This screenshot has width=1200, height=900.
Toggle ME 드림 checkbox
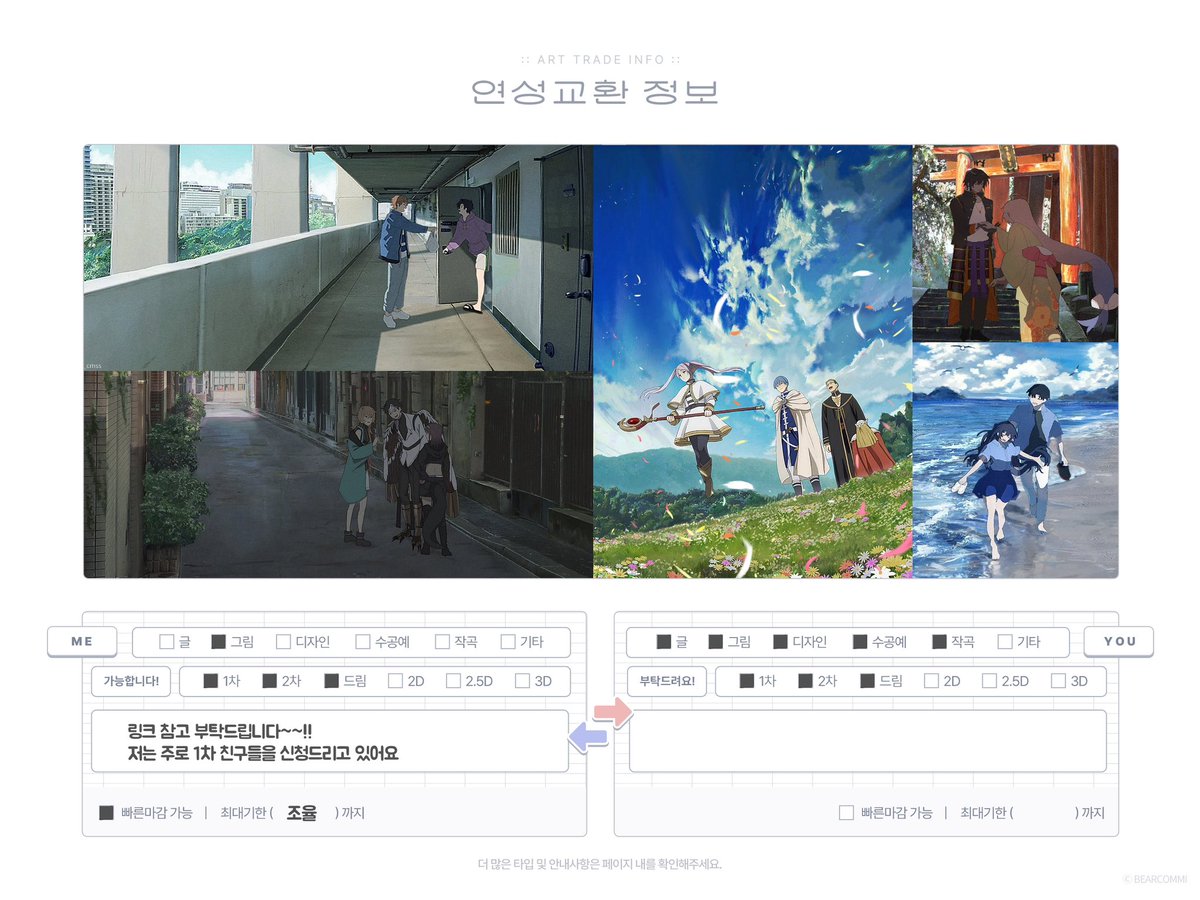point(331,681)
